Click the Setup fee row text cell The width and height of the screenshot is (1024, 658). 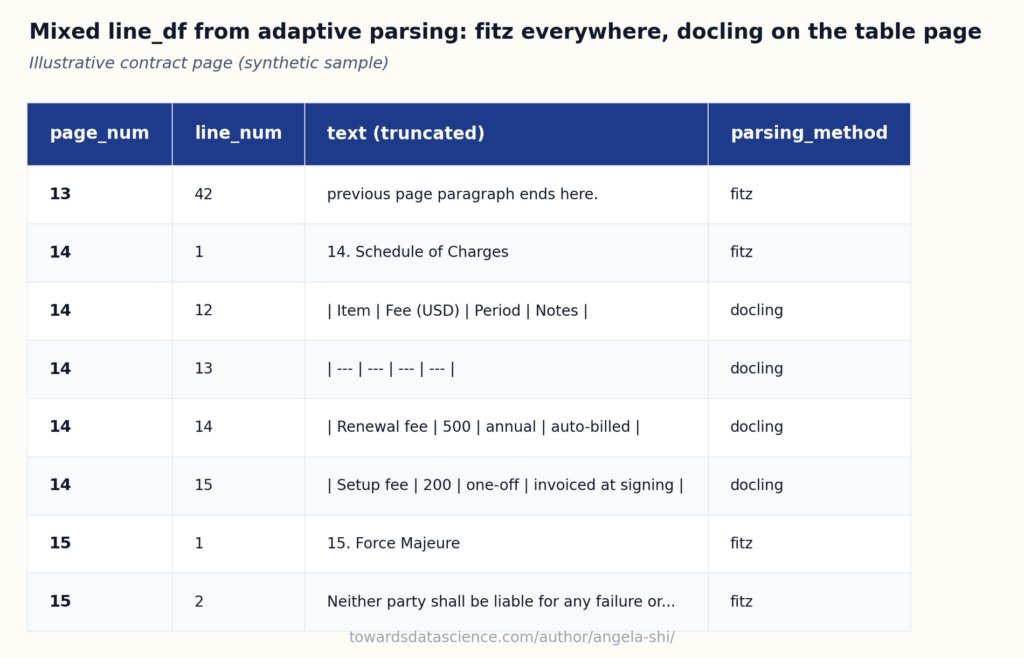[x=506, y=486]
